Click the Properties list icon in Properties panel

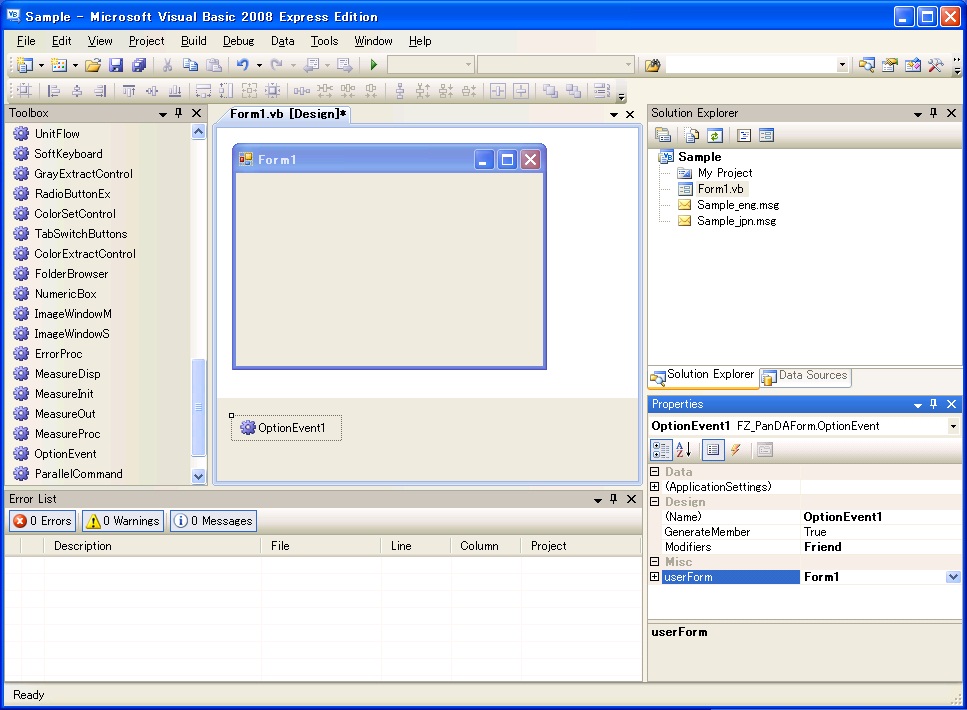click(713, 450)
